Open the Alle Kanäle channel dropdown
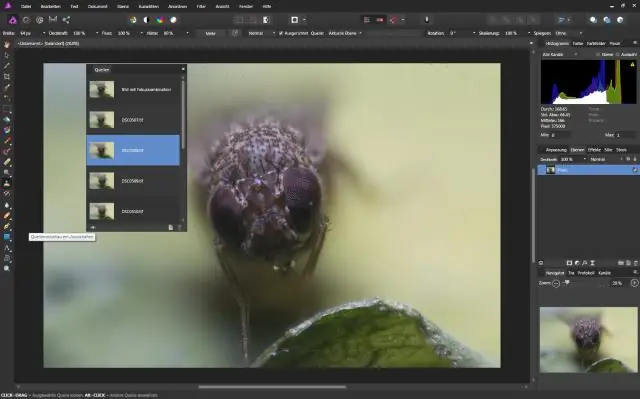The height and width of the screenshot is (399, 640). [560, 54]
